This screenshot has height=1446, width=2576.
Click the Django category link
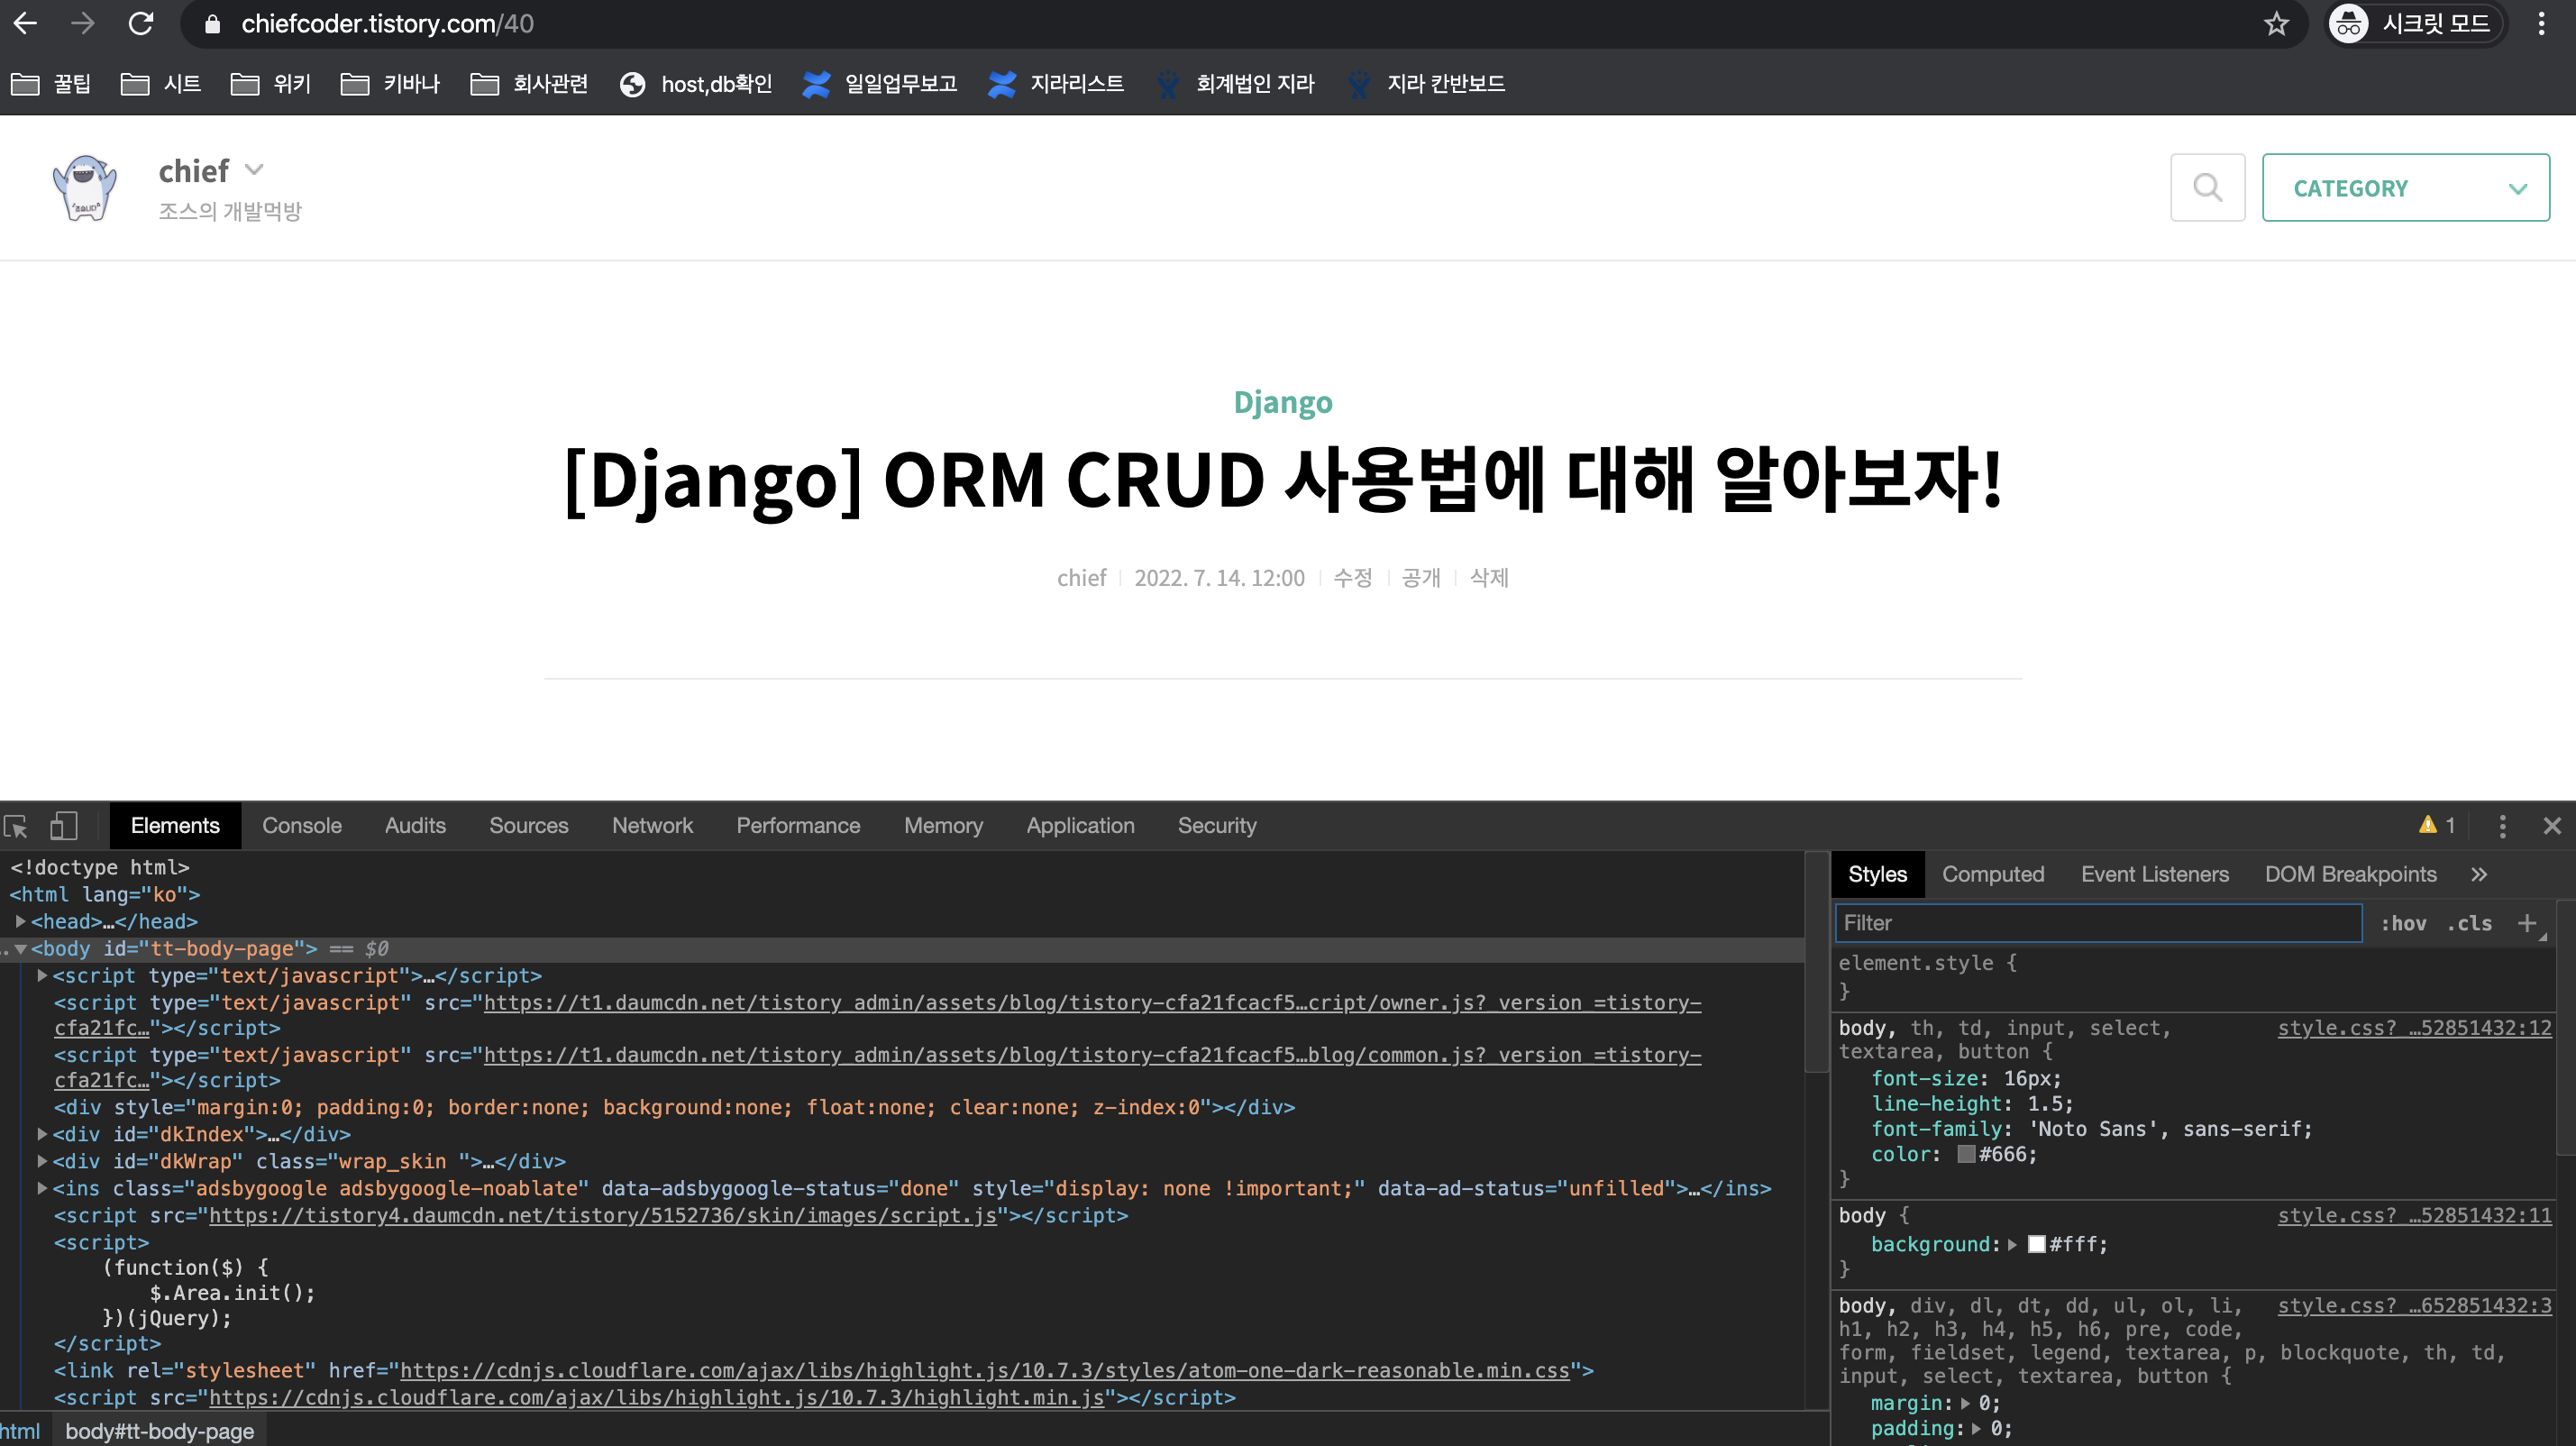[1282, 402]
